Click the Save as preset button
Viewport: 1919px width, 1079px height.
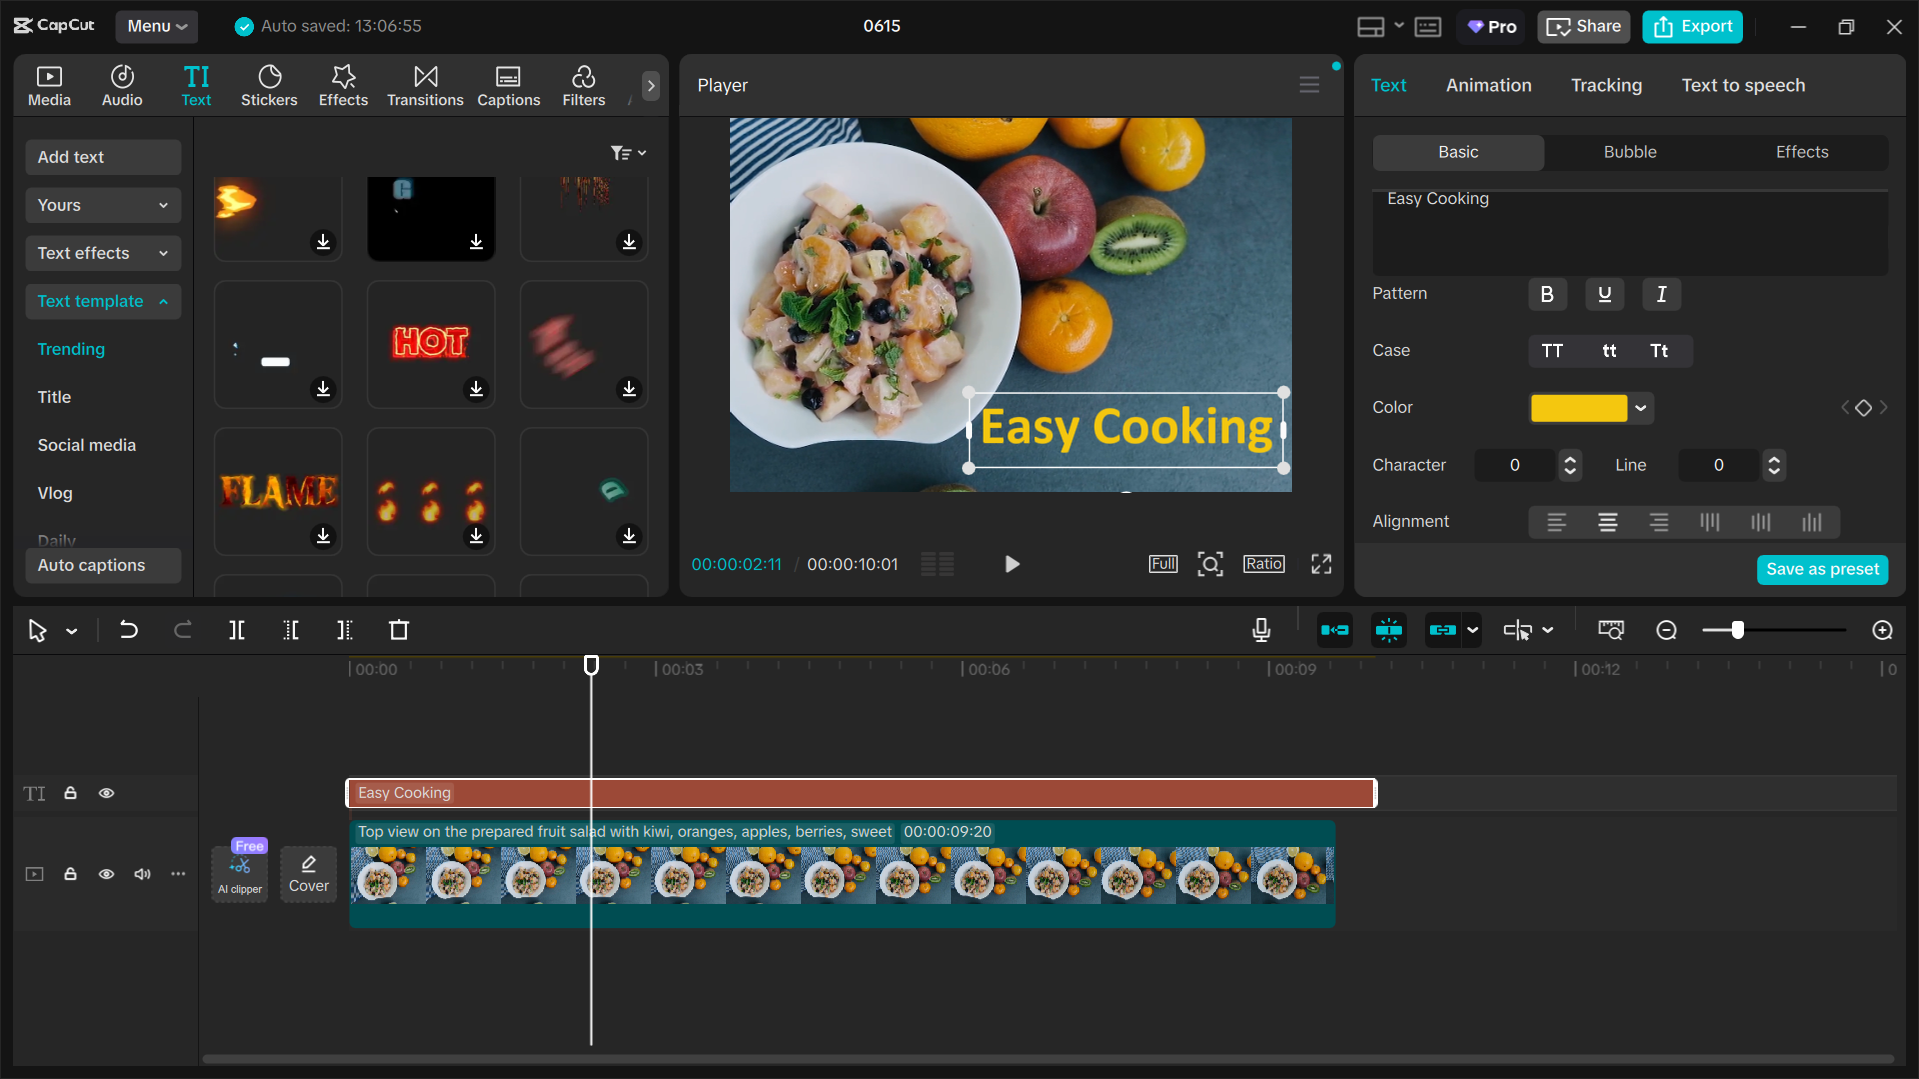coord(1822,569)
